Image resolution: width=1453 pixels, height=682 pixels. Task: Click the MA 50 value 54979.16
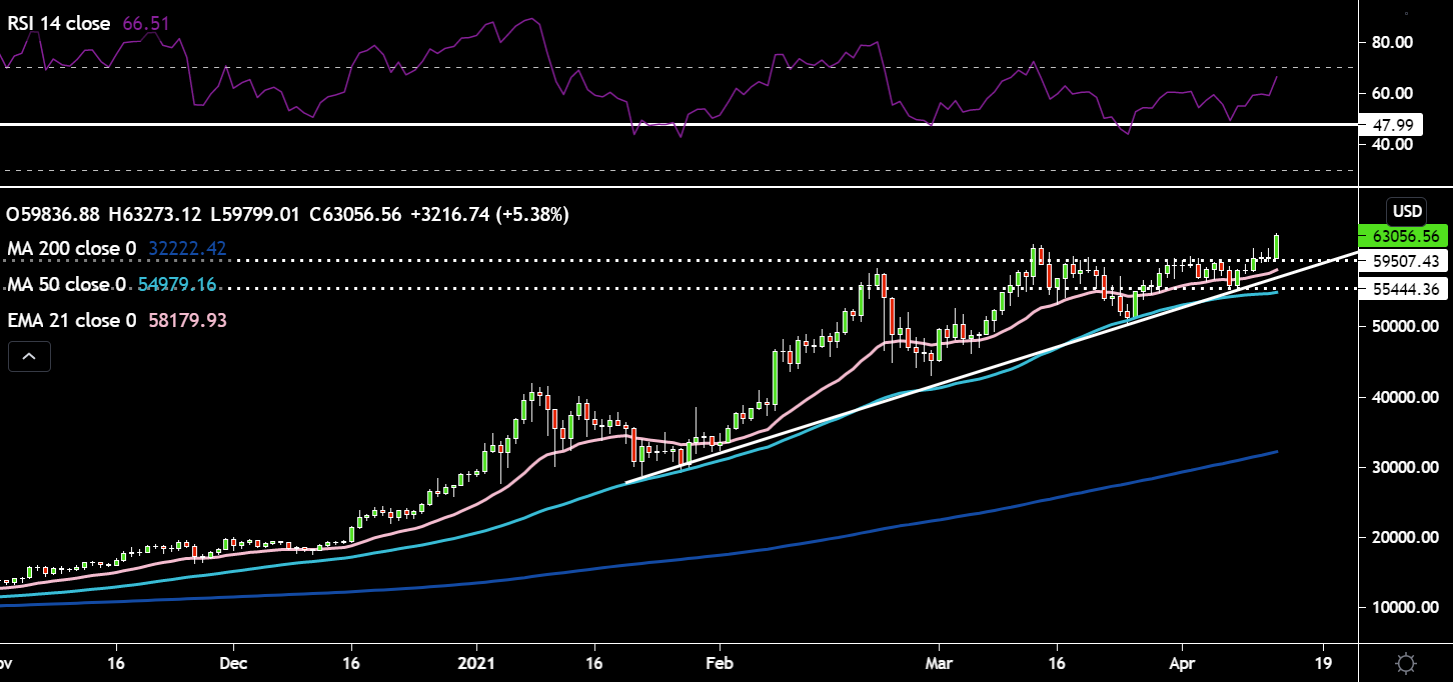coord(178,285)
